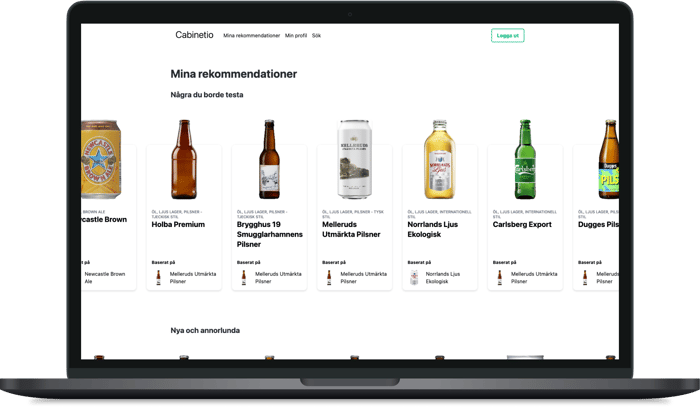Viewport: 700px width, 407px height.
Task: Open the Cabinetio home logo
Action: tap(194, 35)
